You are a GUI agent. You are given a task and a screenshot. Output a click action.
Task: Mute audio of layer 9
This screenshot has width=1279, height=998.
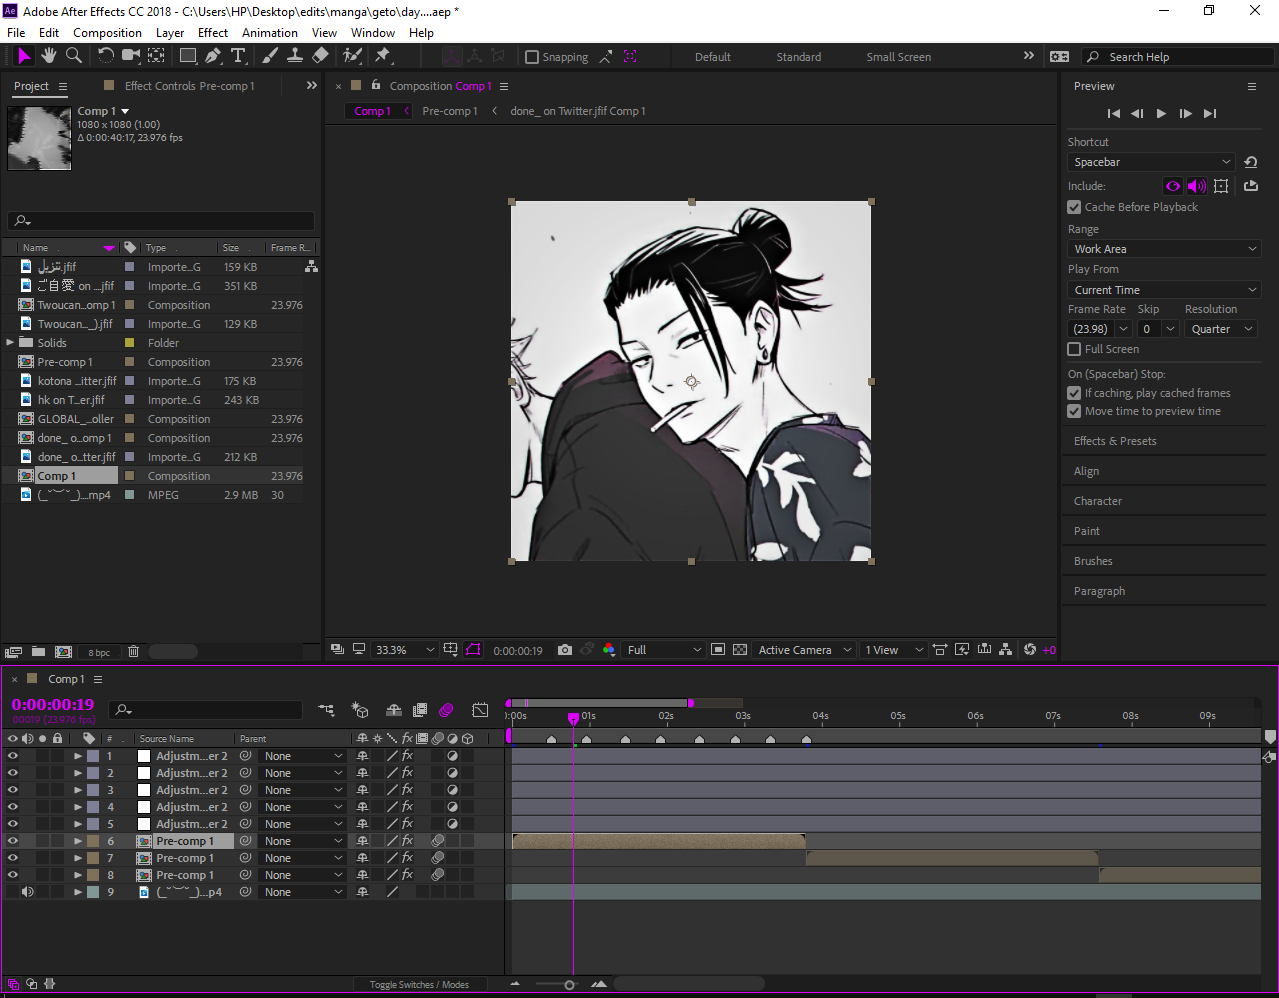point(28,892)
